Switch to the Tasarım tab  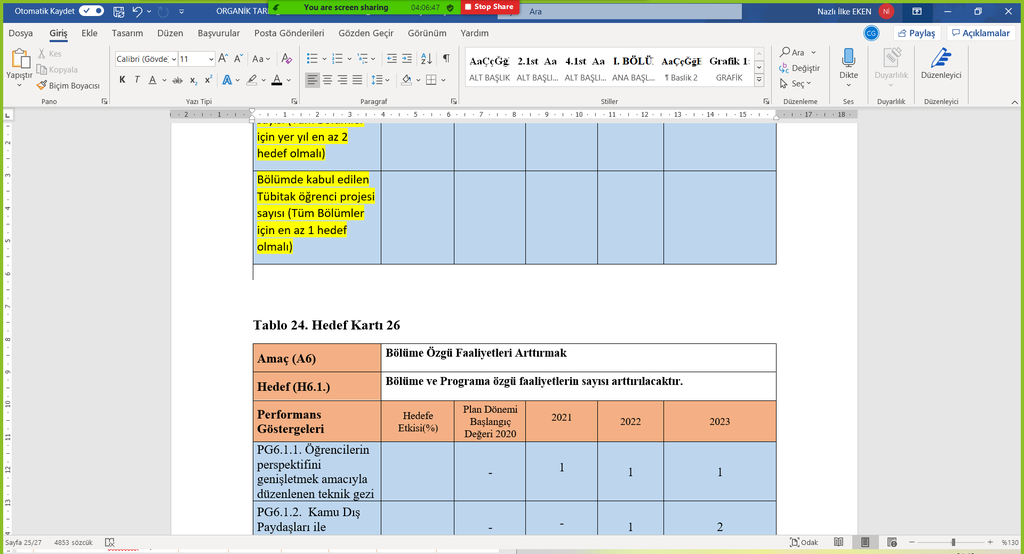pos(127,33)
